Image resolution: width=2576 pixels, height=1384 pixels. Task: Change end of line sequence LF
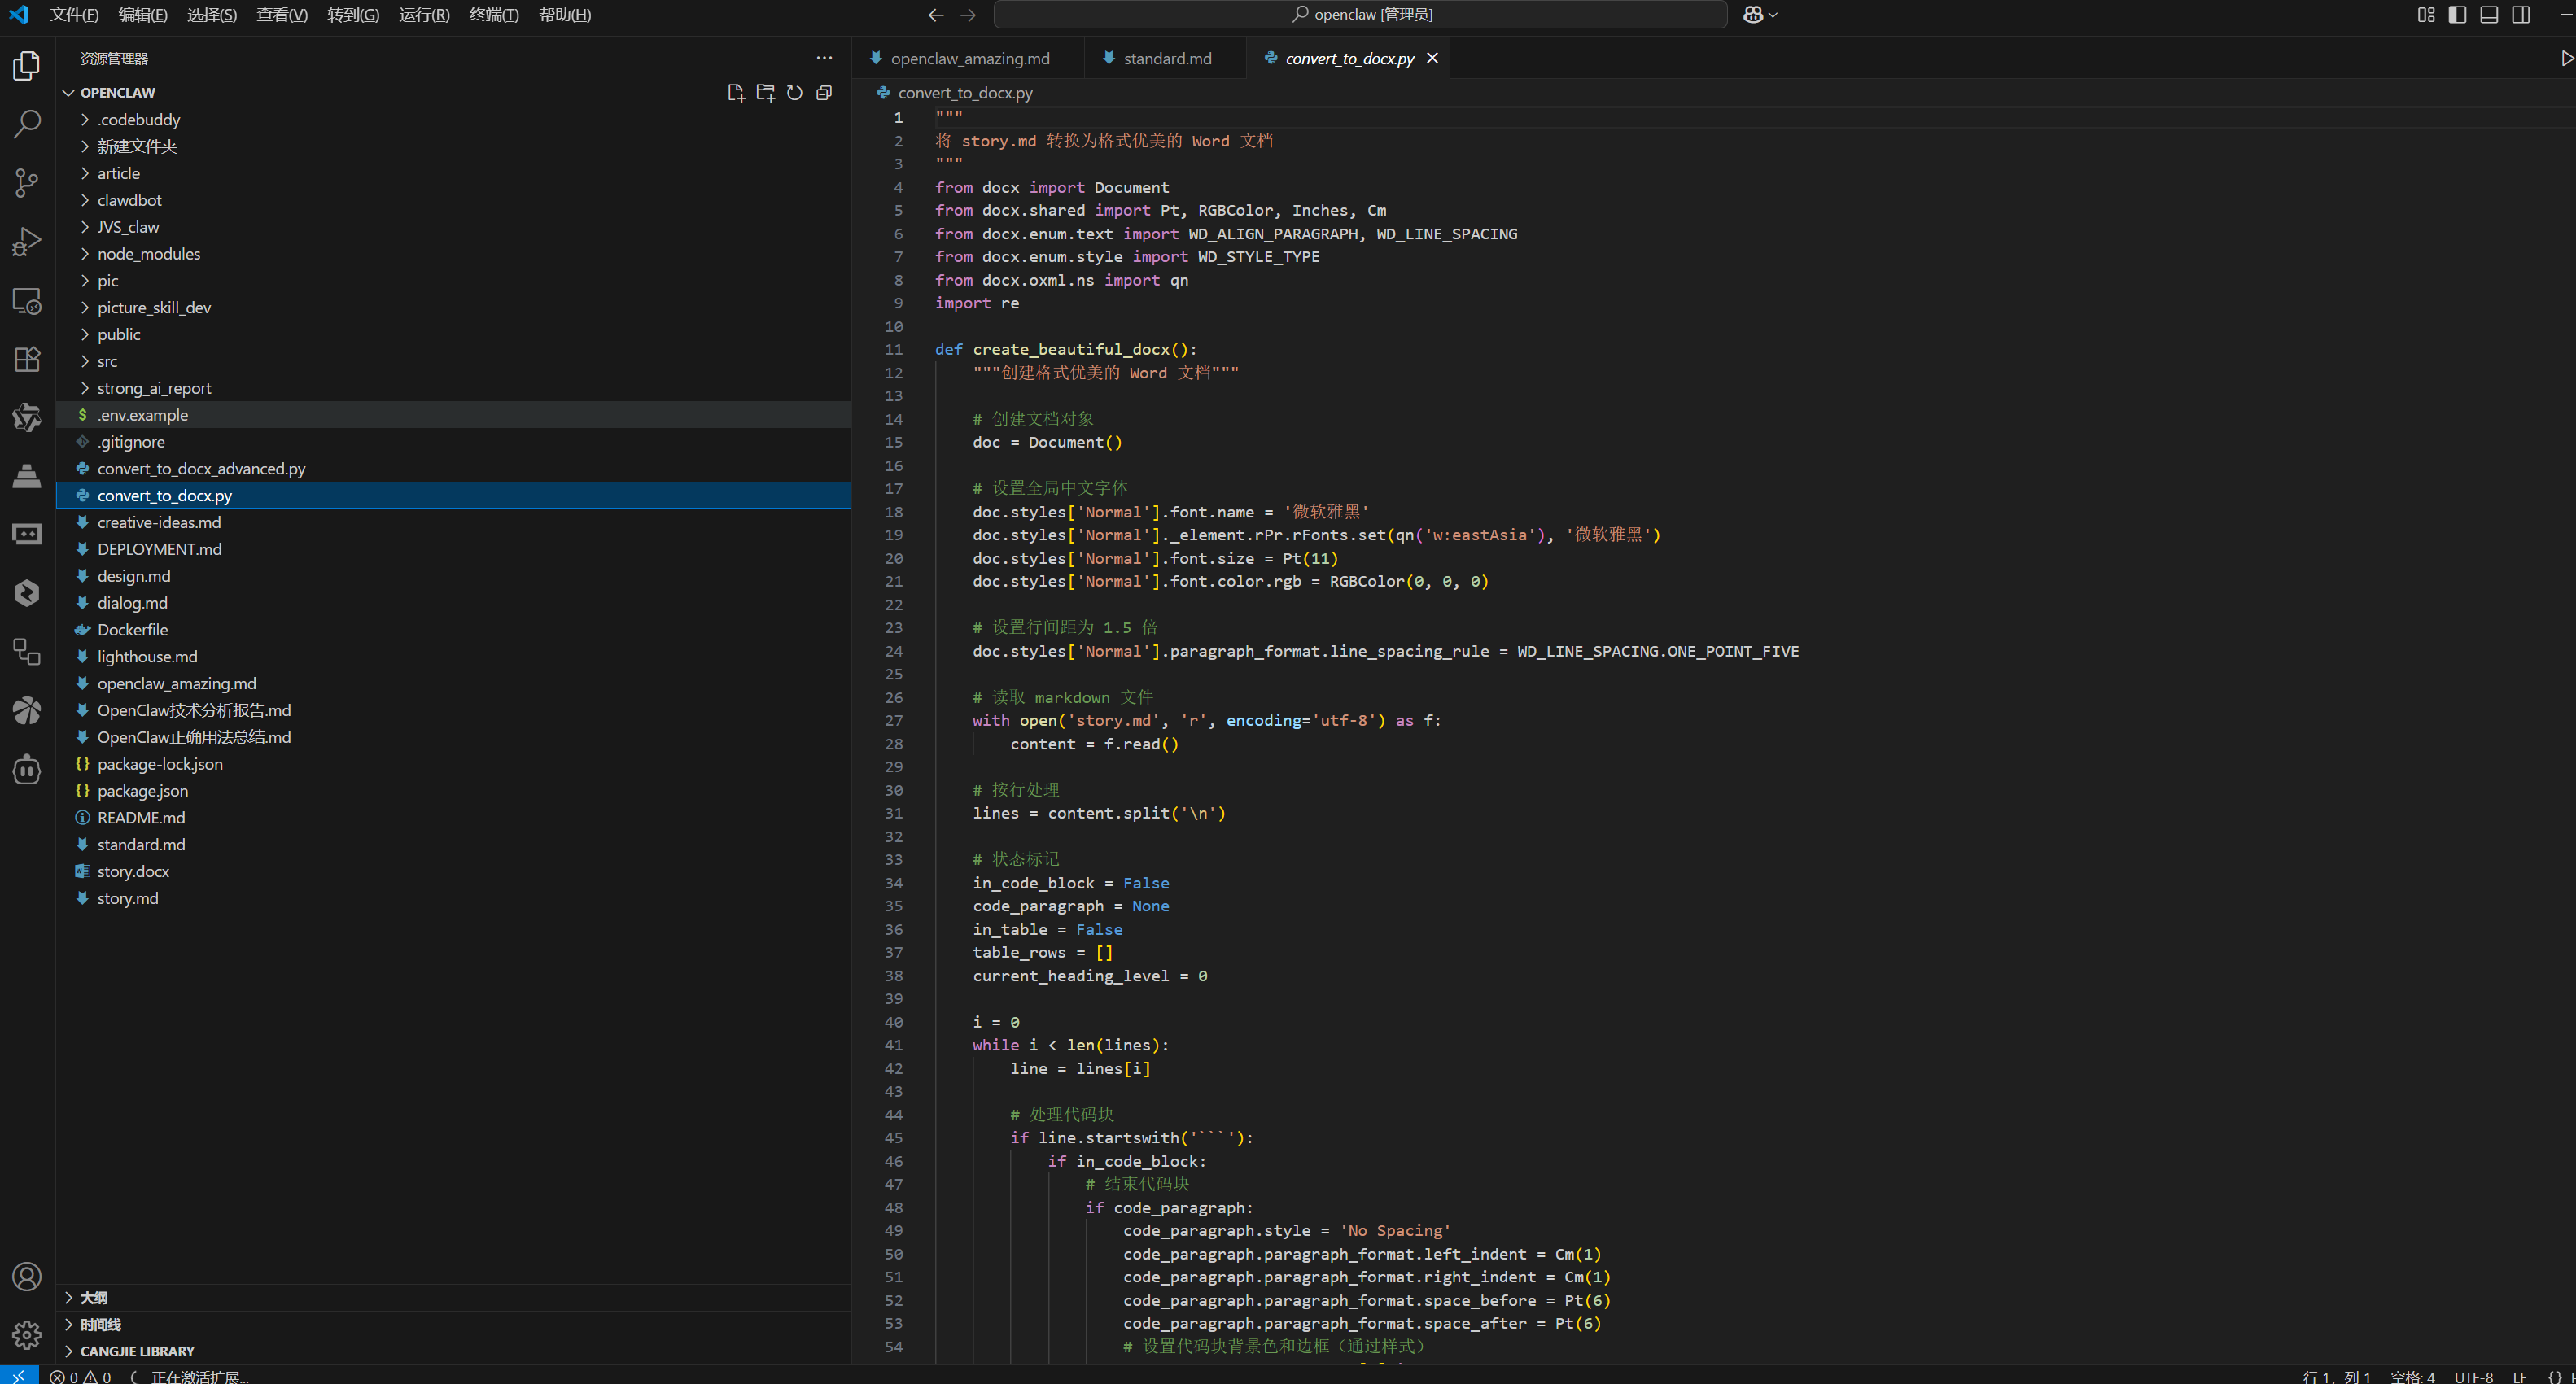pos(2520,1376)
